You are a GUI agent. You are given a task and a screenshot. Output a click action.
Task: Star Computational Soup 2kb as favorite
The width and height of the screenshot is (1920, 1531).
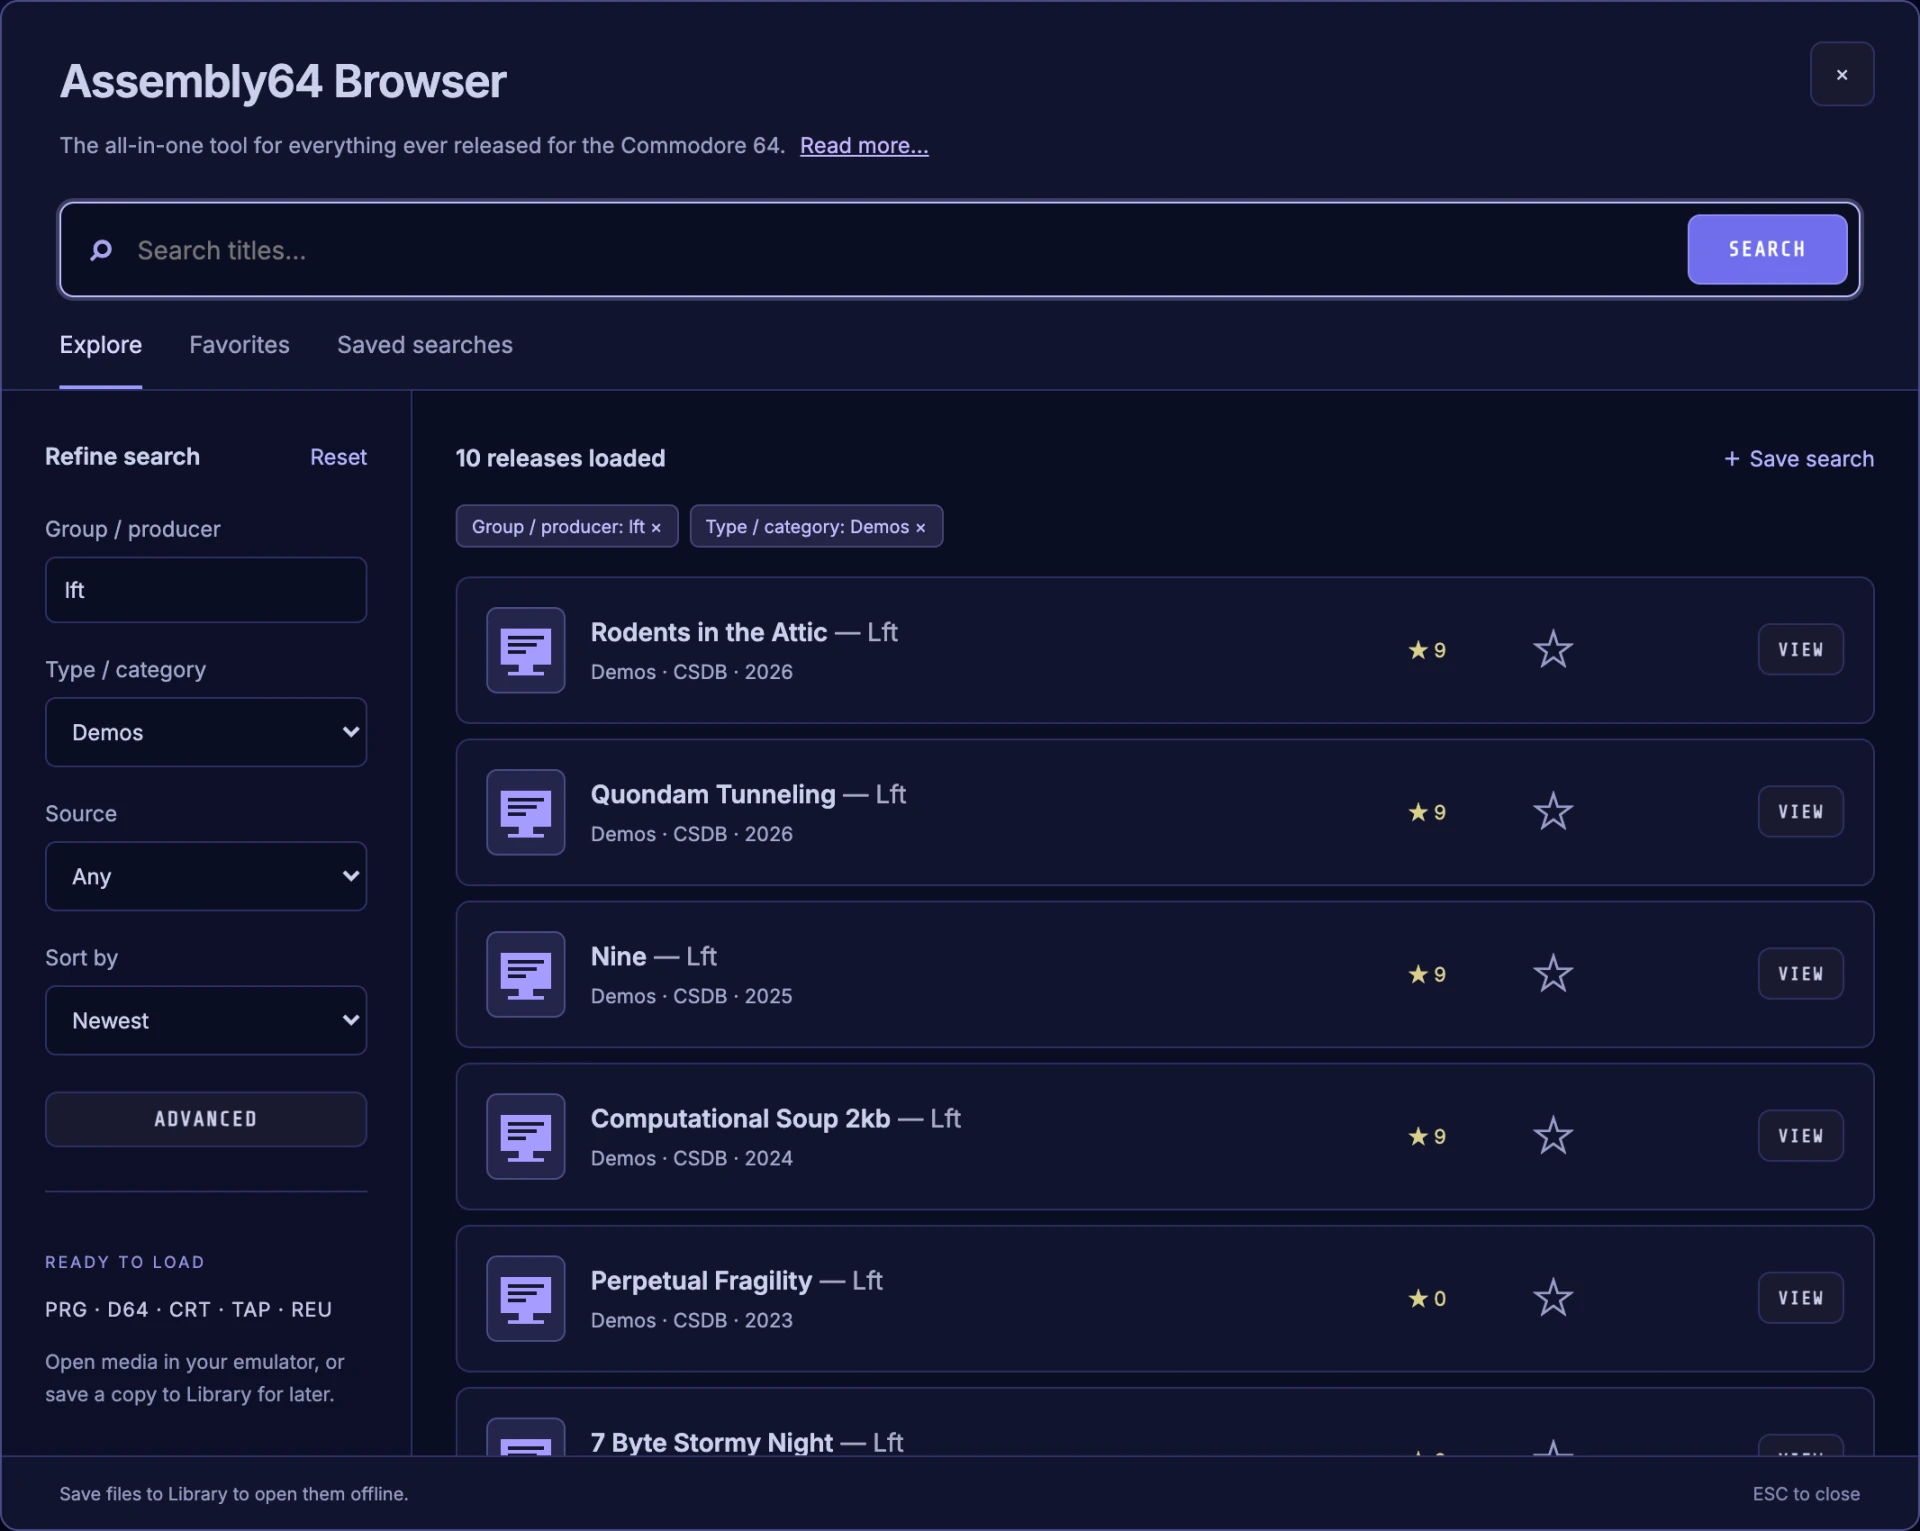point(1552,1136)
